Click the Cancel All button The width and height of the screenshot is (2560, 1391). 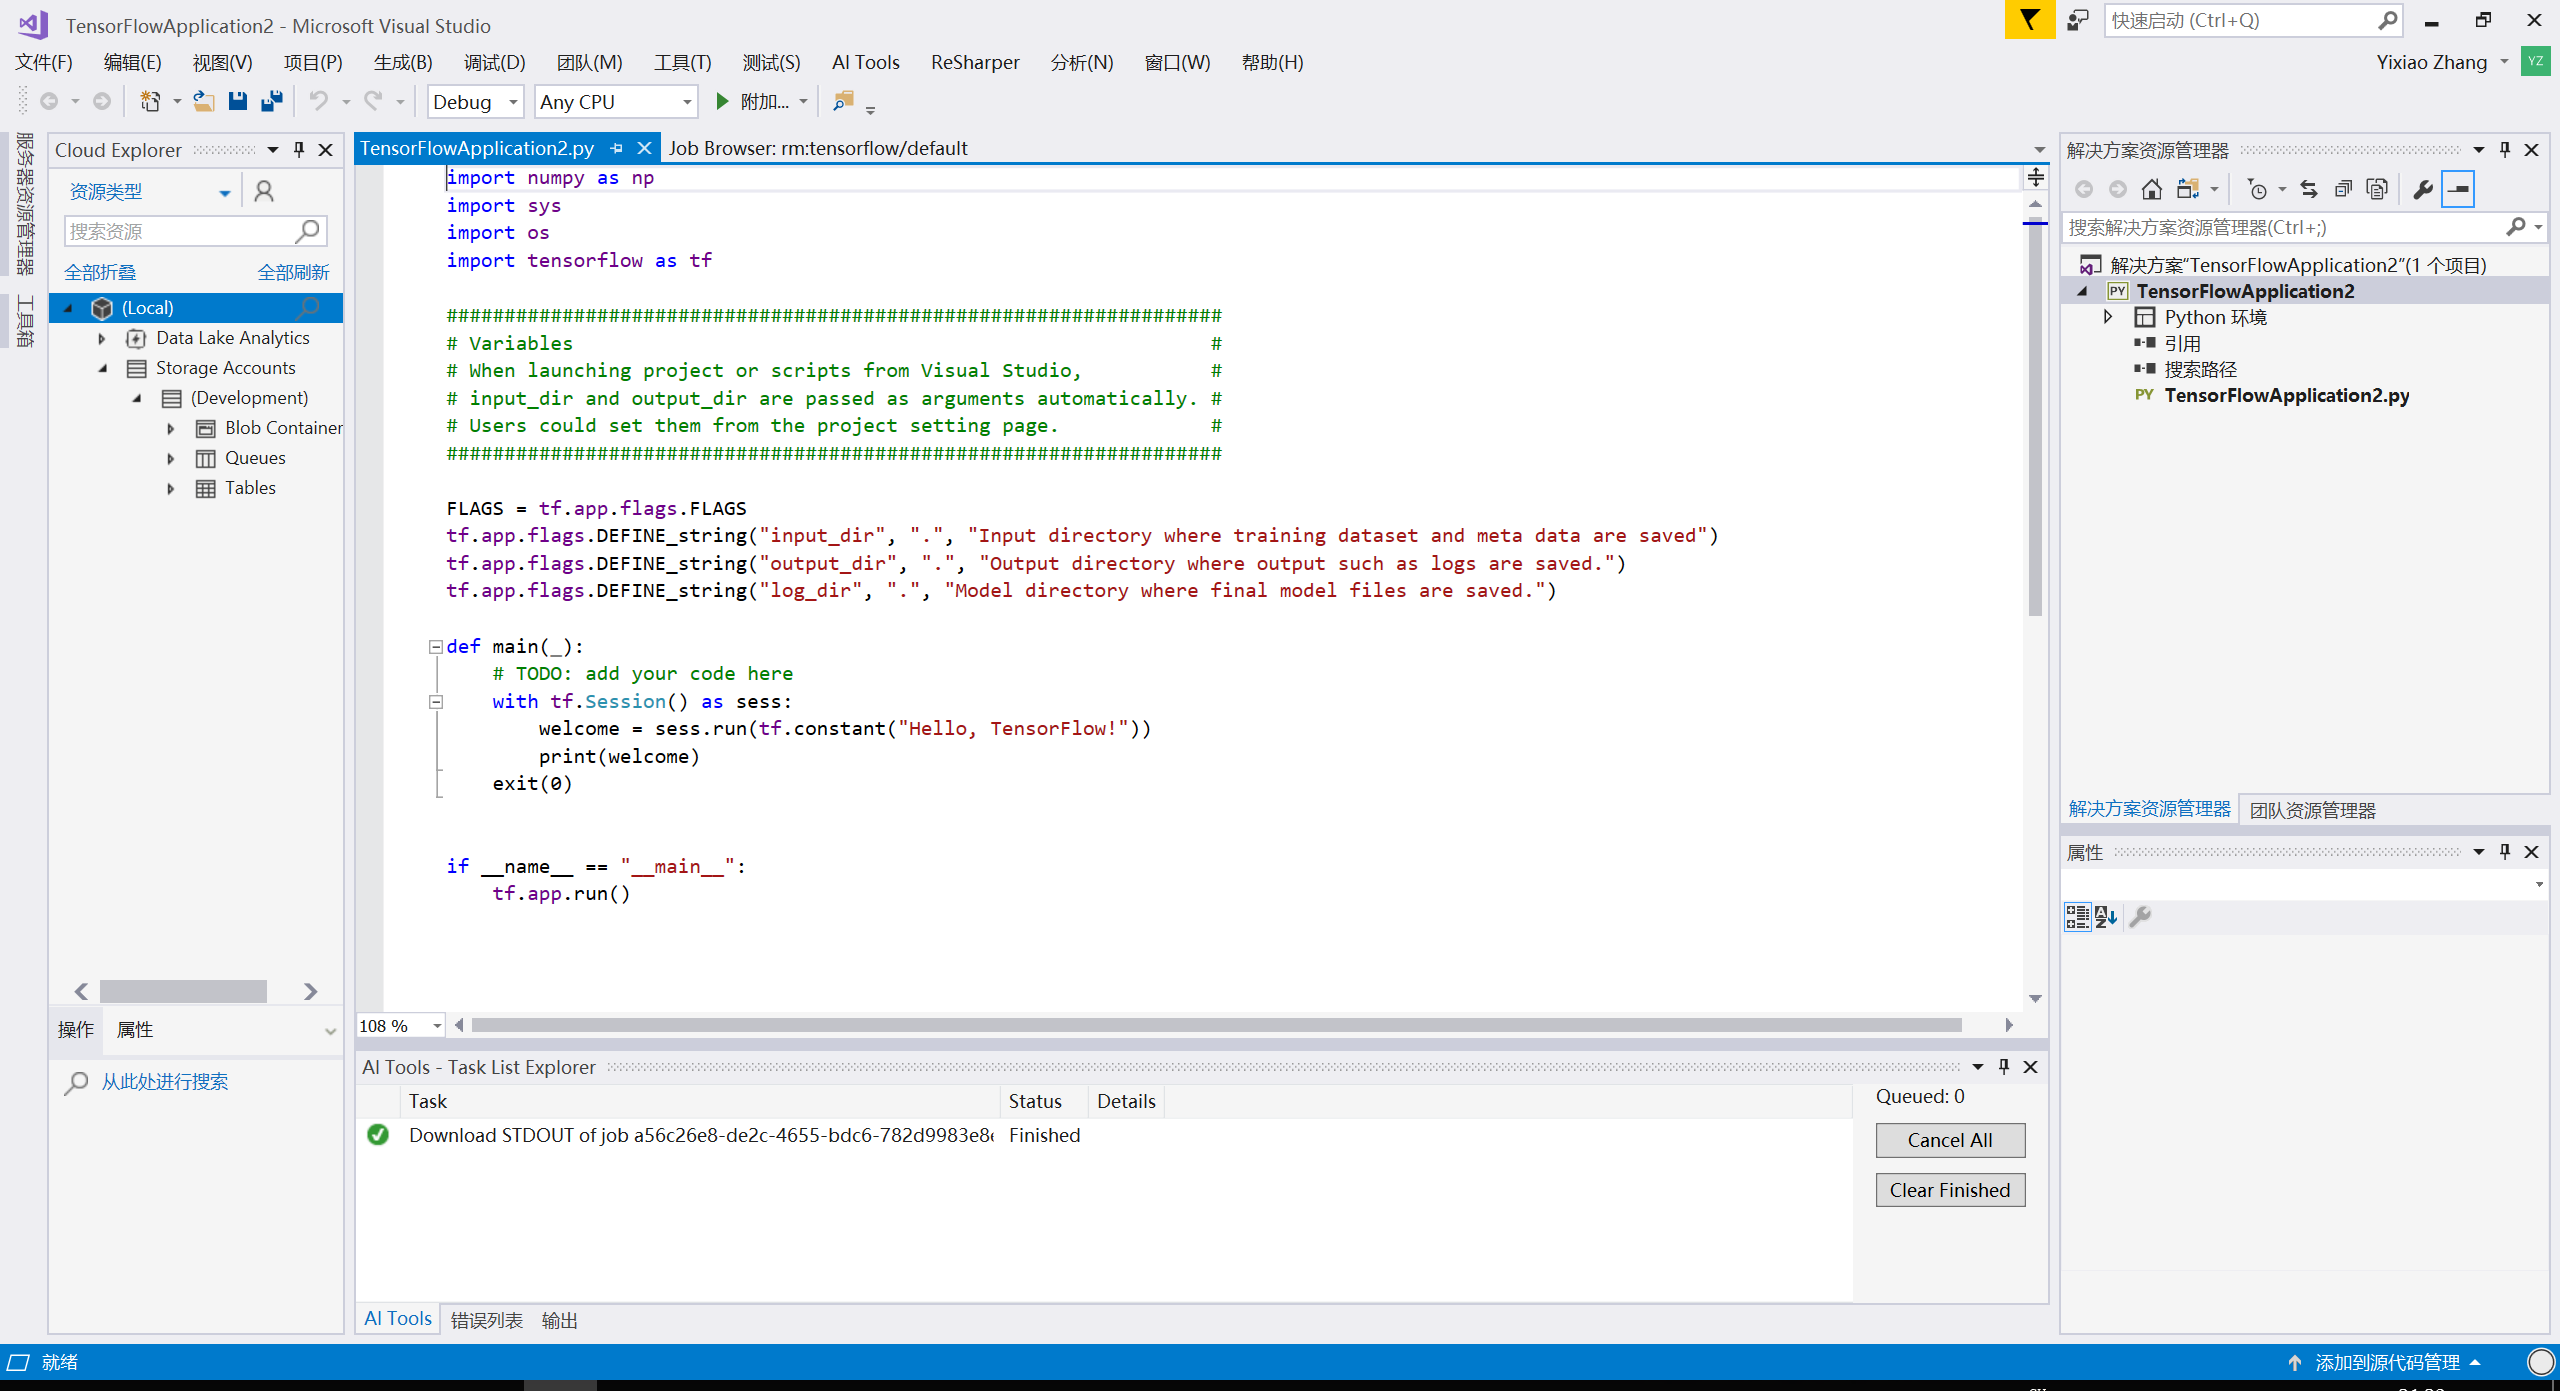point(1949,1140)
